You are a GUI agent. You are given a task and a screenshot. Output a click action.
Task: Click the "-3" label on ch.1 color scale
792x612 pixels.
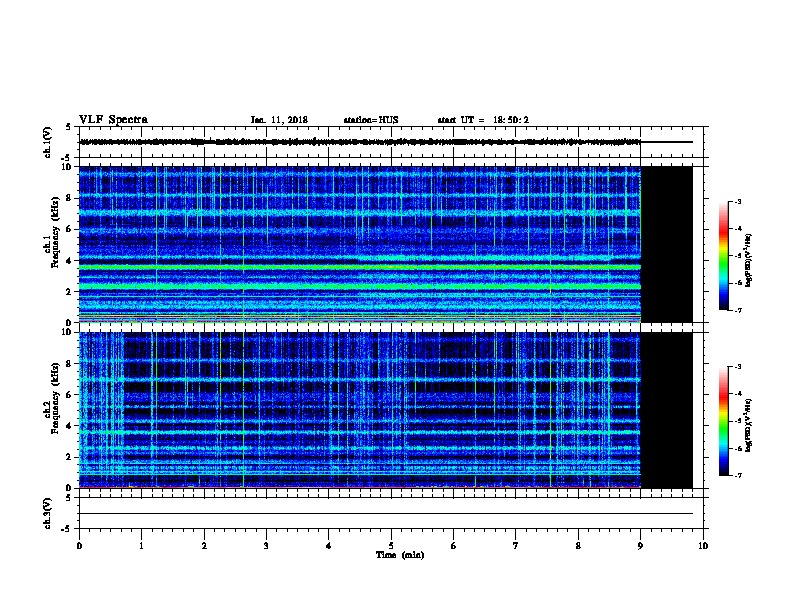pos(738,202)
